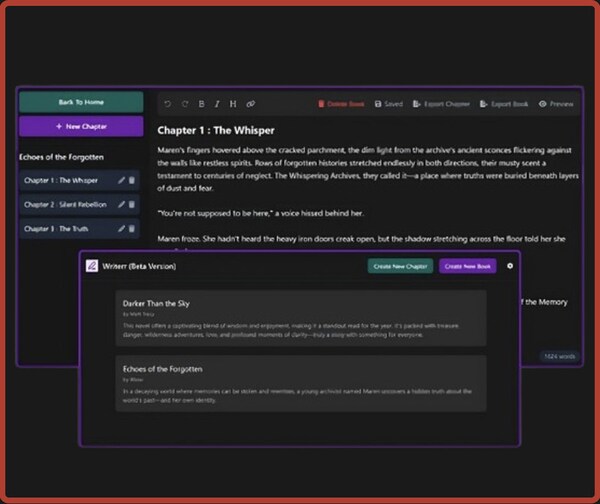
Task: Toggle italic formatting in the editor
Action: click(217, 104)
